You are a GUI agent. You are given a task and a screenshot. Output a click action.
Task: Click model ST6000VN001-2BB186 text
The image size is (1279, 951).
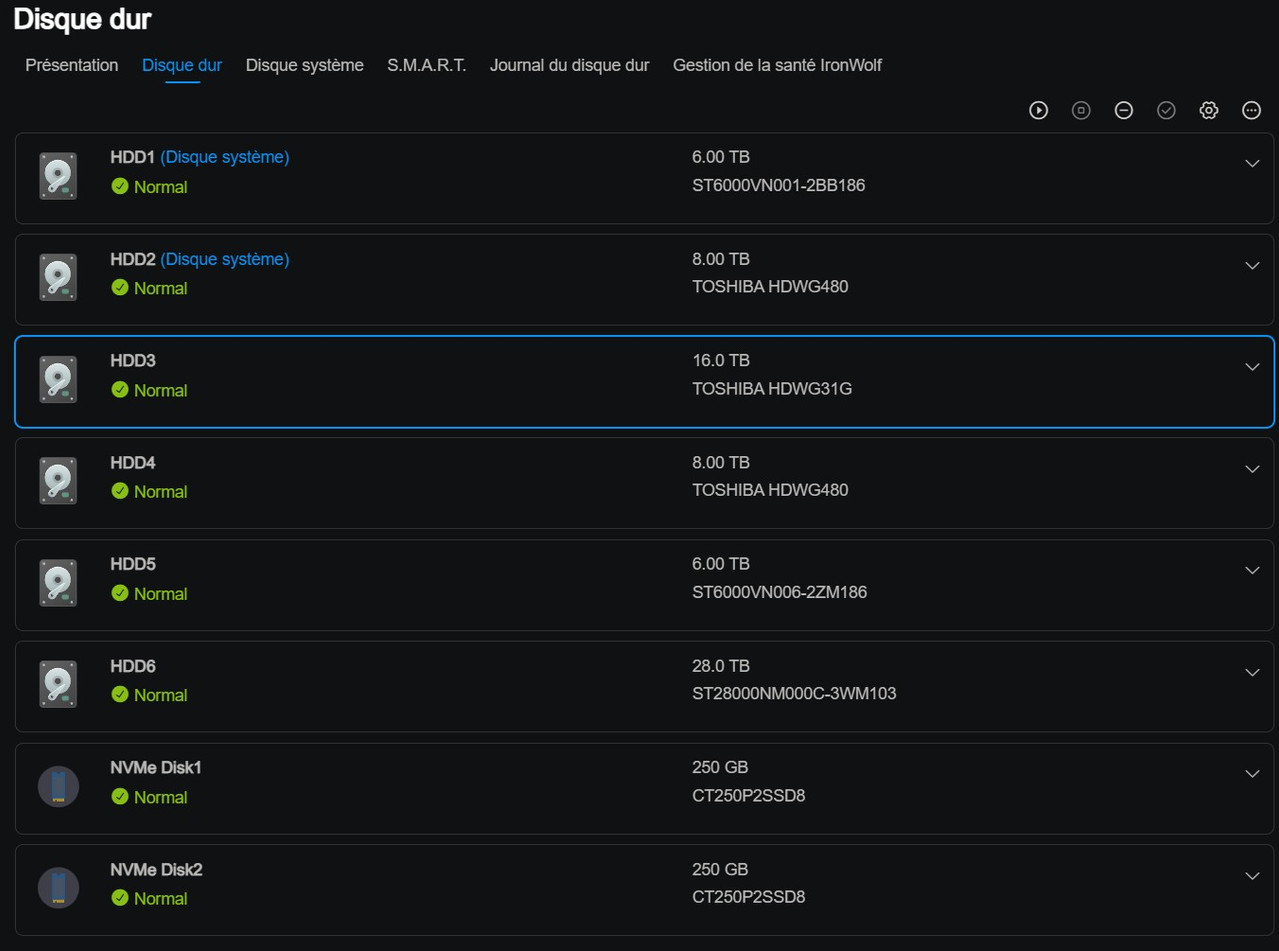point(779,185)
